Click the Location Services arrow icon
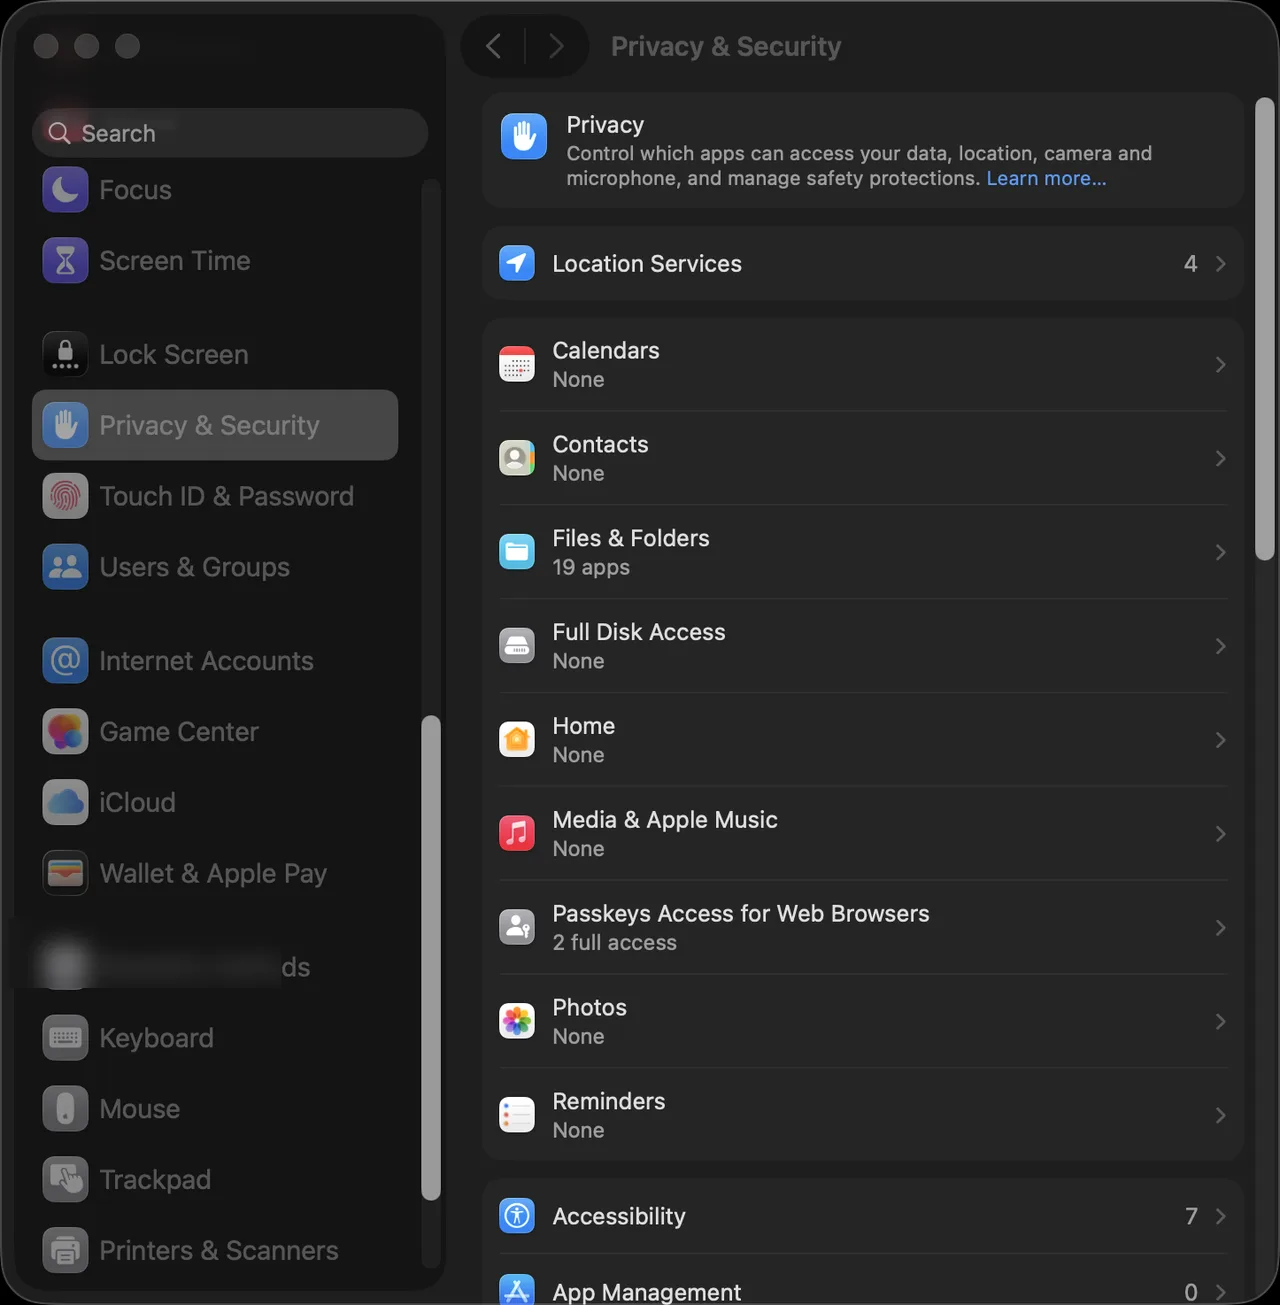The width and height of the screenshot is (1280, 1305). click(517, 263)
